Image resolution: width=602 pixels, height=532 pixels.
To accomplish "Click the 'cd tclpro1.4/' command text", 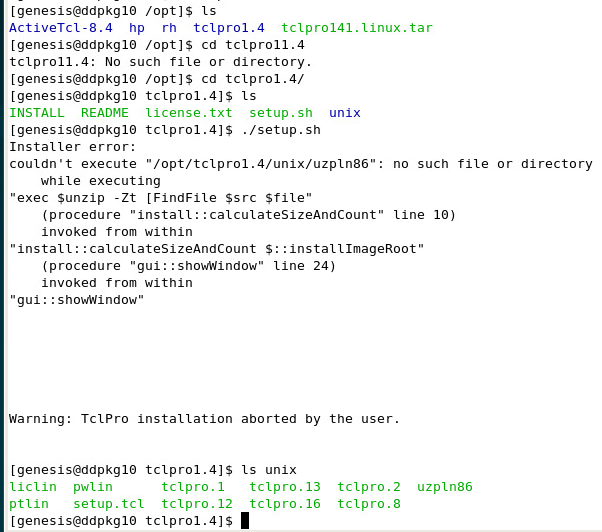I will click(x=253, y=79).
